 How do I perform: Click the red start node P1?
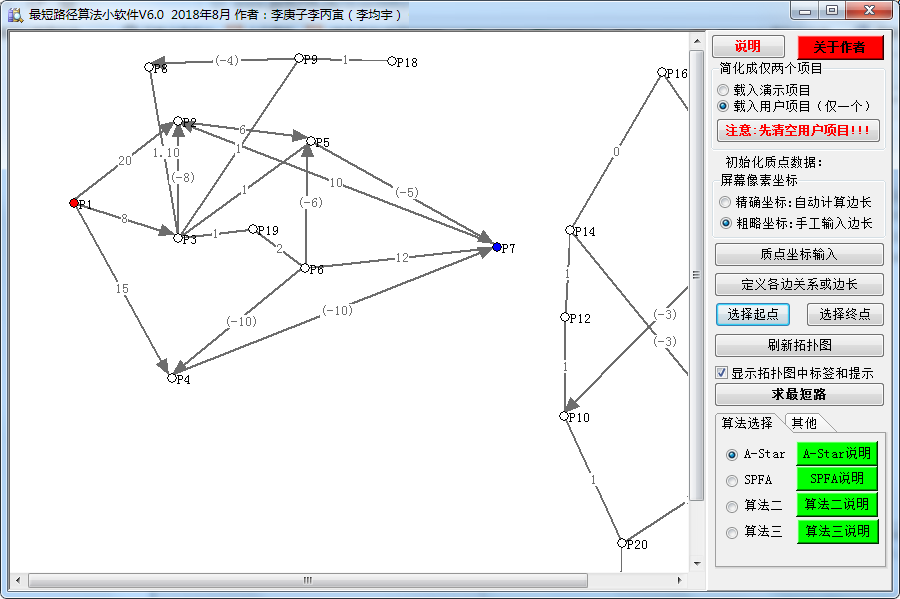[73, 203]
